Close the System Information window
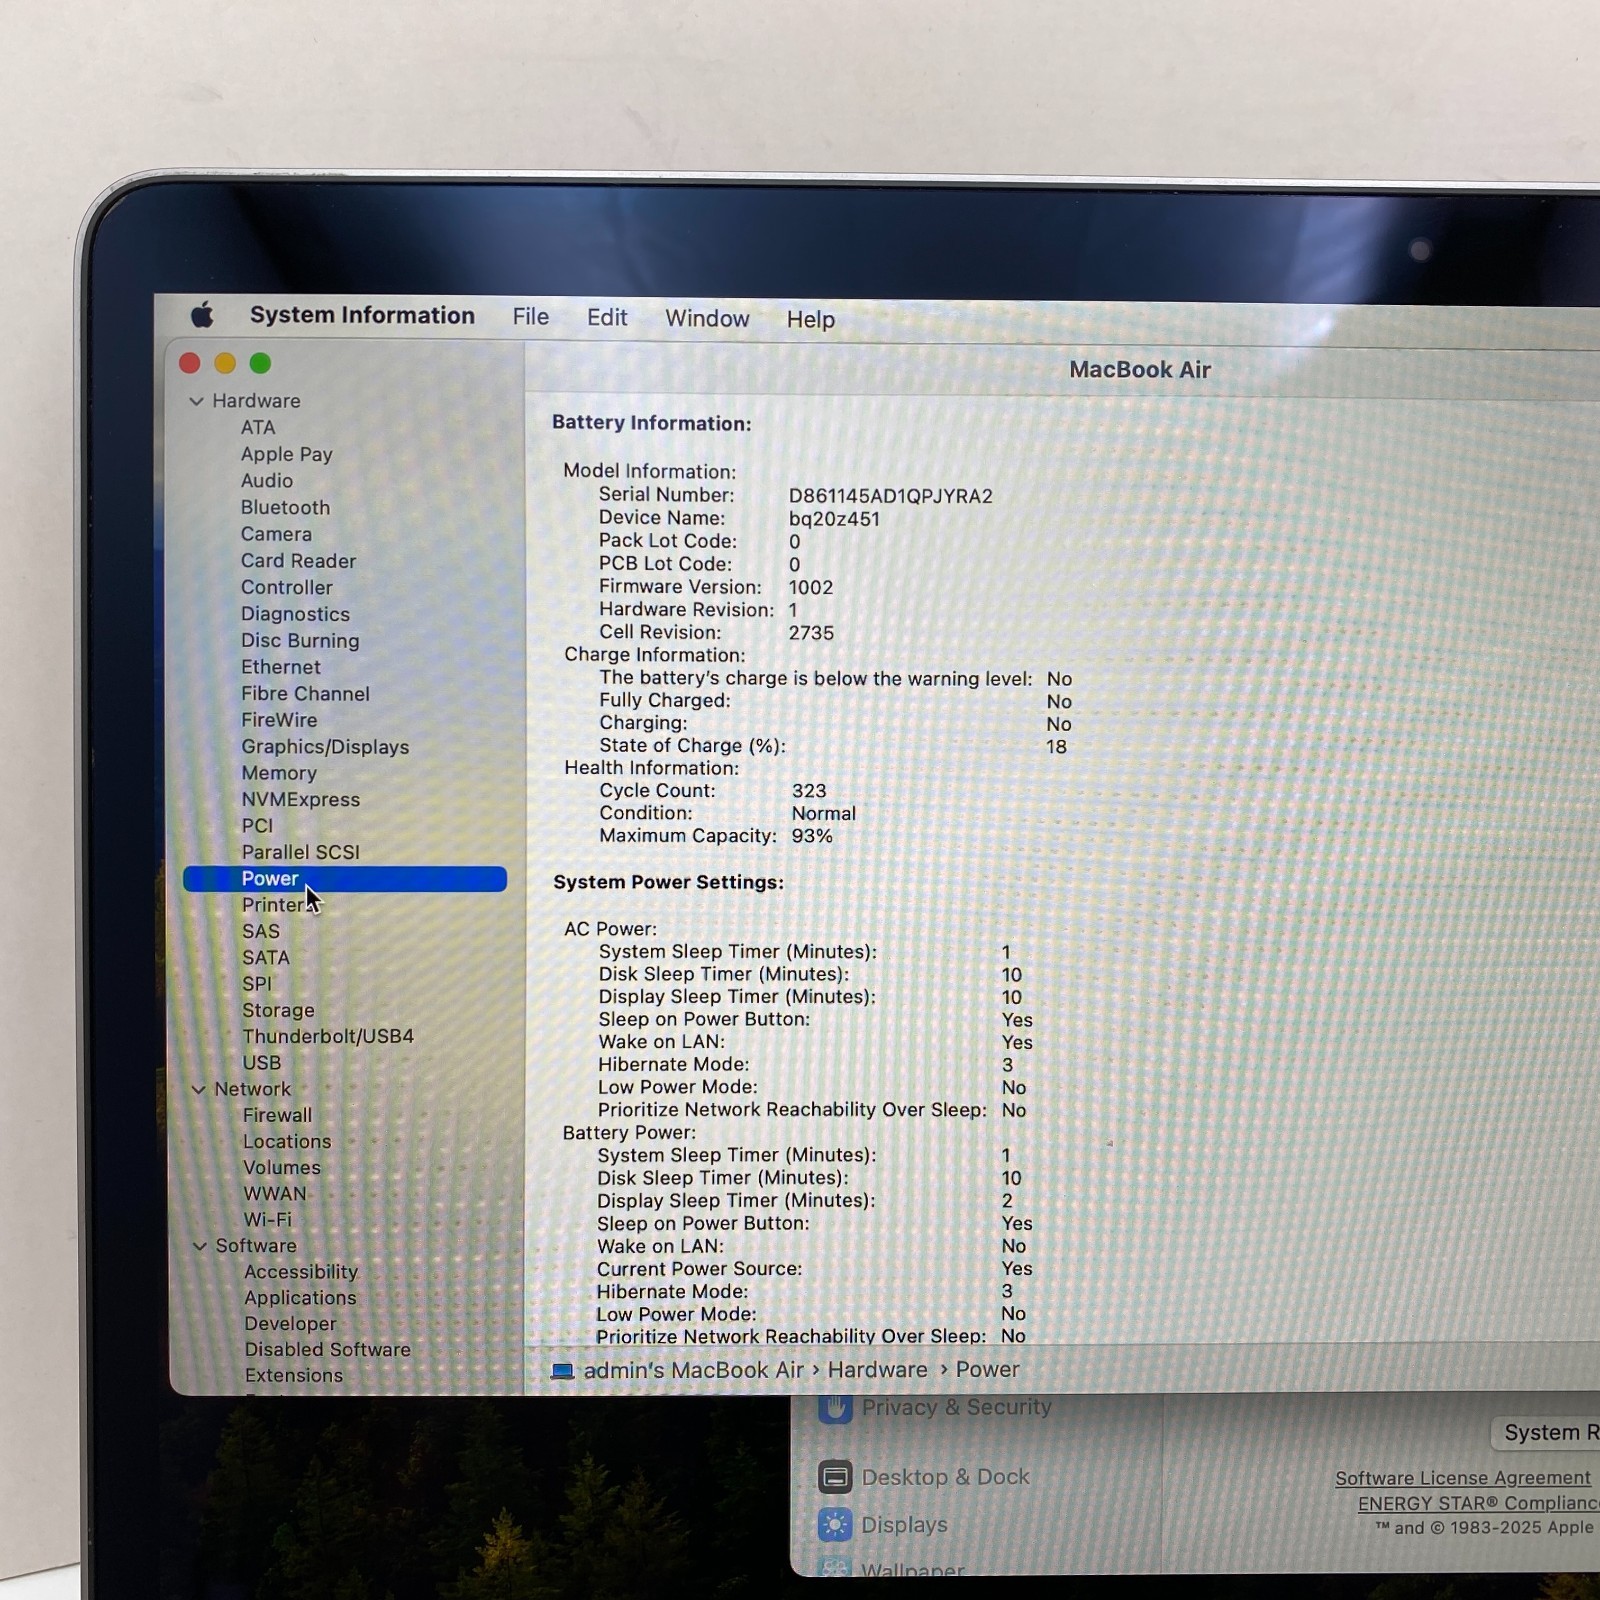Viewport: 1600px width, 1600px height. coord(189,363)
